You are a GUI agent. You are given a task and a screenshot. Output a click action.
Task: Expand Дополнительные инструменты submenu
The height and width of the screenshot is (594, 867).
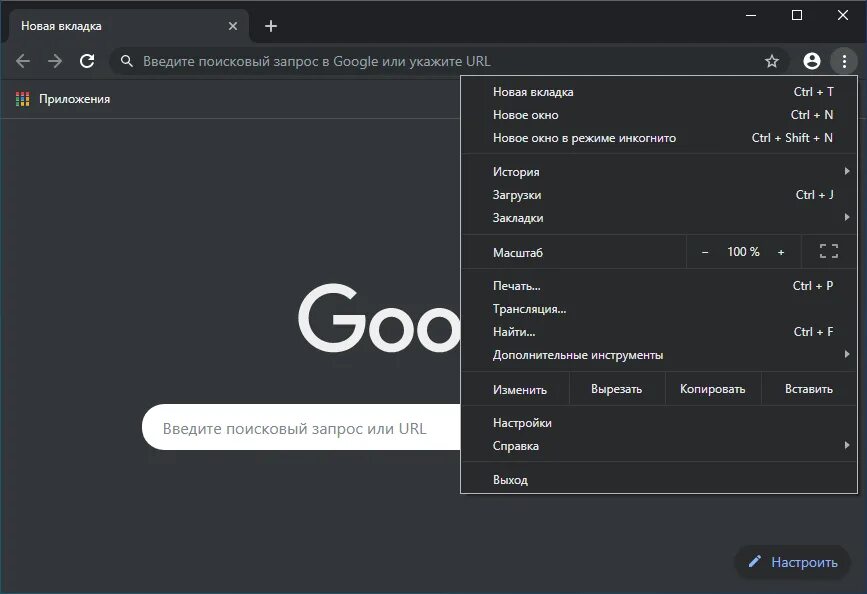(x=659, y=355)
